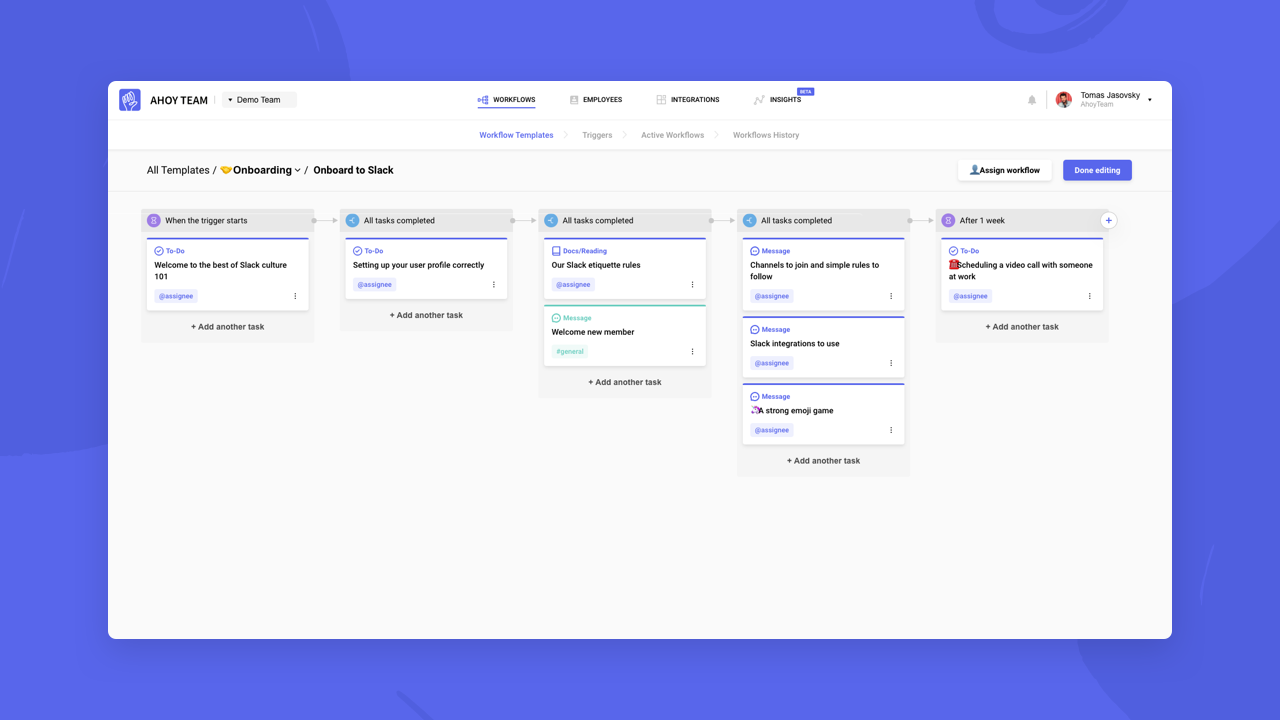Click @assignee tag on 'Channels to join' card
1280x720 pixels.
click(772, 296)
